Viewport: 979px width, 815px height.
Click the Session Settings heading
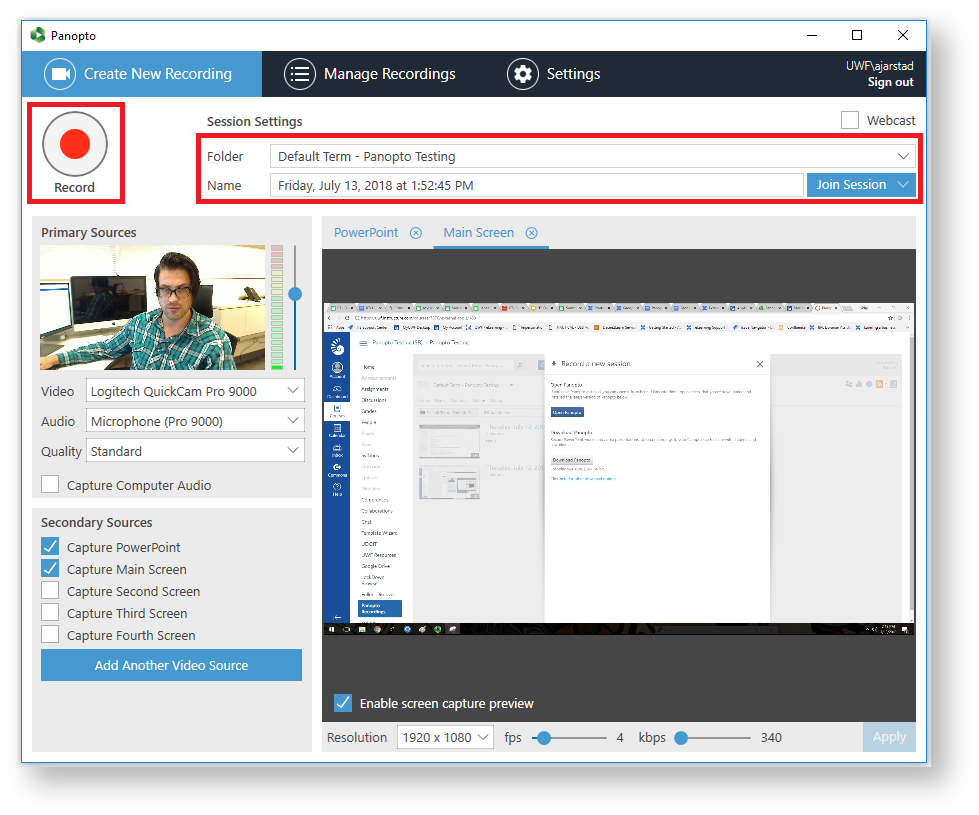coord(254,121)
